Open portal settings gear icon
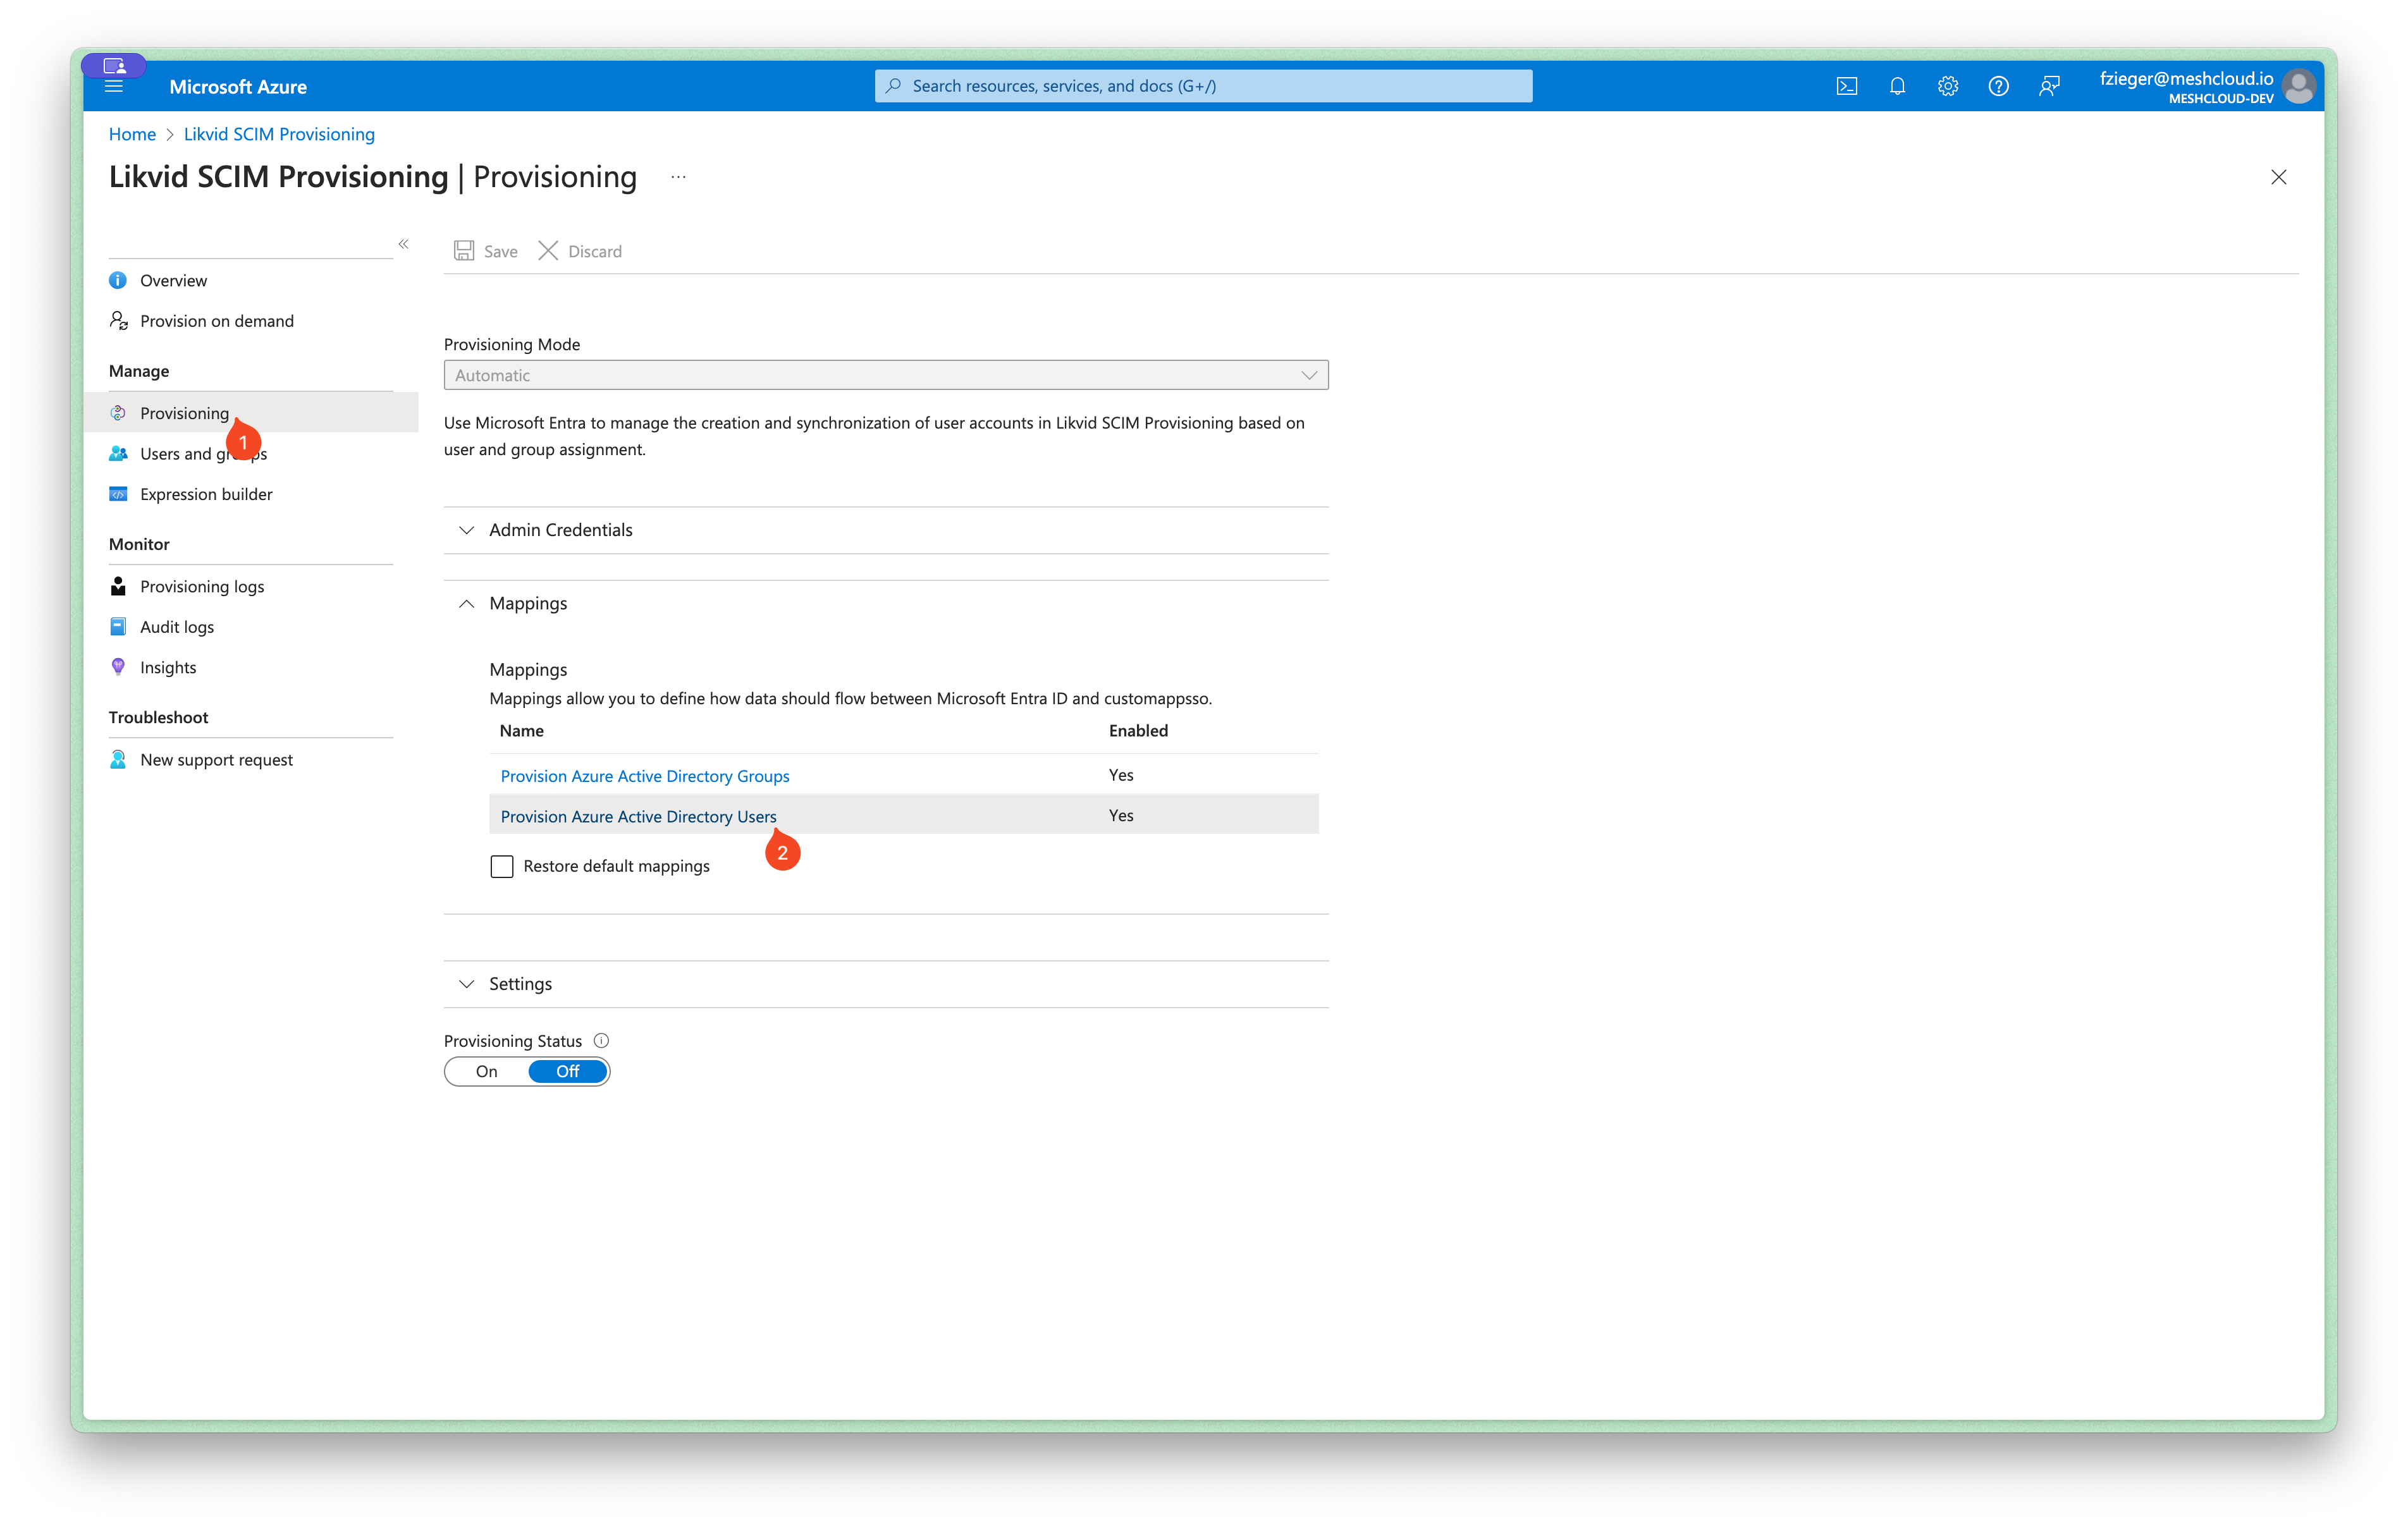 click(1947, 86)
